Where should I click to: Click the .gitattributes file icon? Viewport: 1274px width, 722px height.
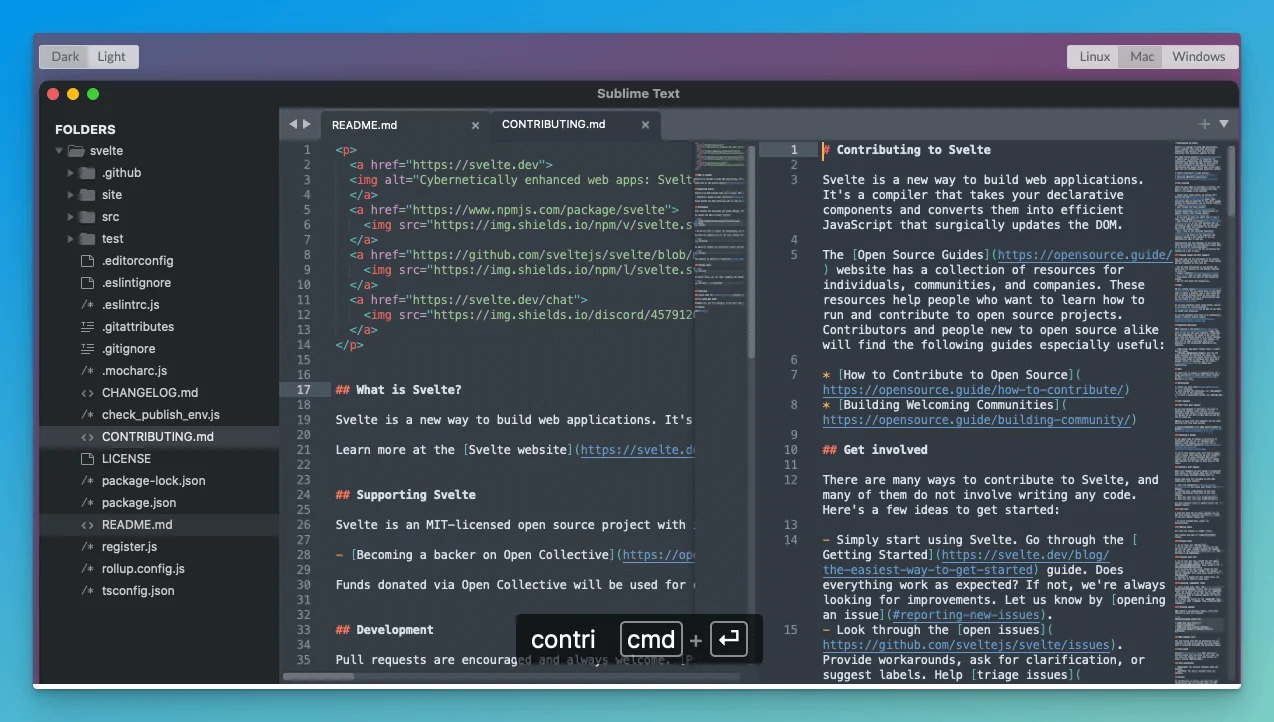pos(87,327)
